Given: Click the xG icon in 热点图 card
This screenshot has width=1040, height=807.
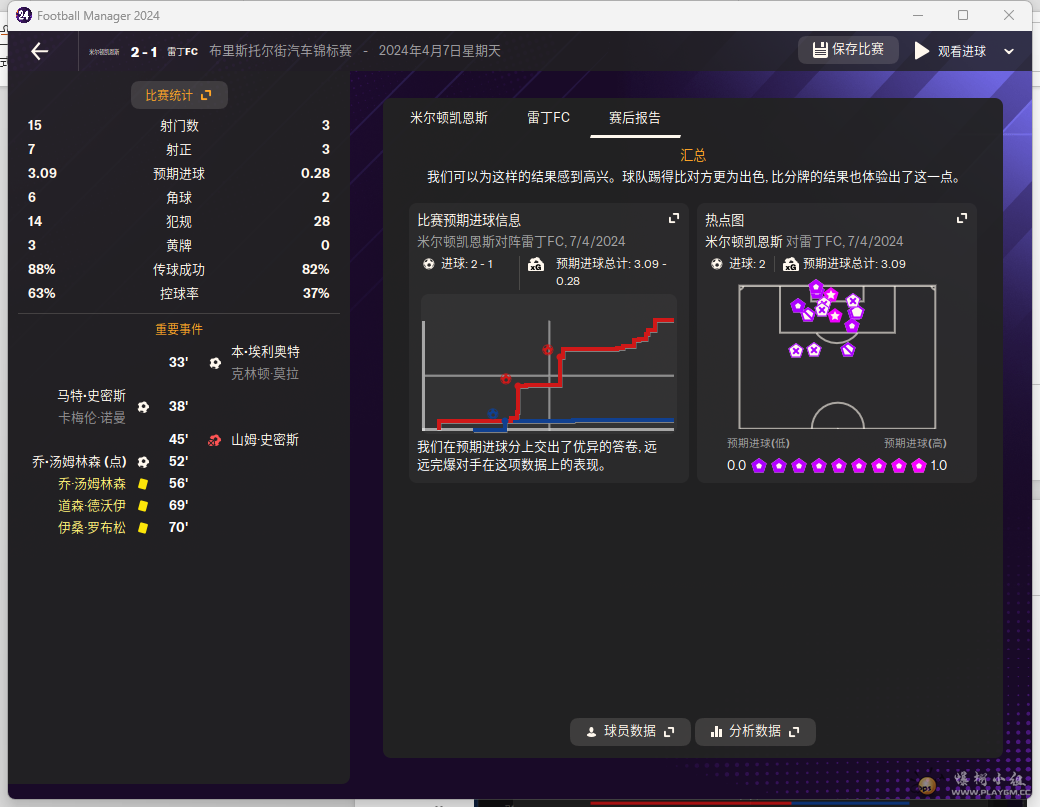Looking at the screenshot, I should pyautogui.click(x=790, y=264).
